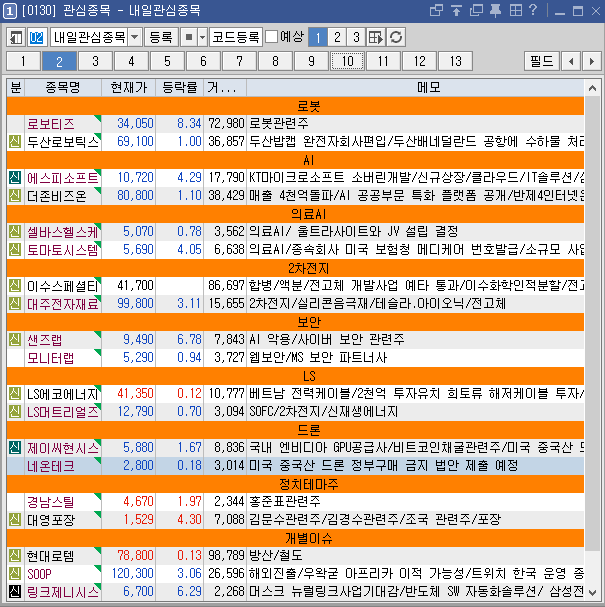605x607 pixels.
Task: Select page button 1 next to 예상
Action: coord(318,37)
